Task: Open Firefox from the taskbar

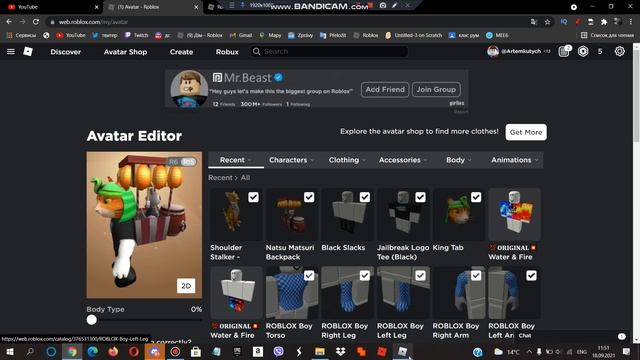Action: tap(113, 351)
